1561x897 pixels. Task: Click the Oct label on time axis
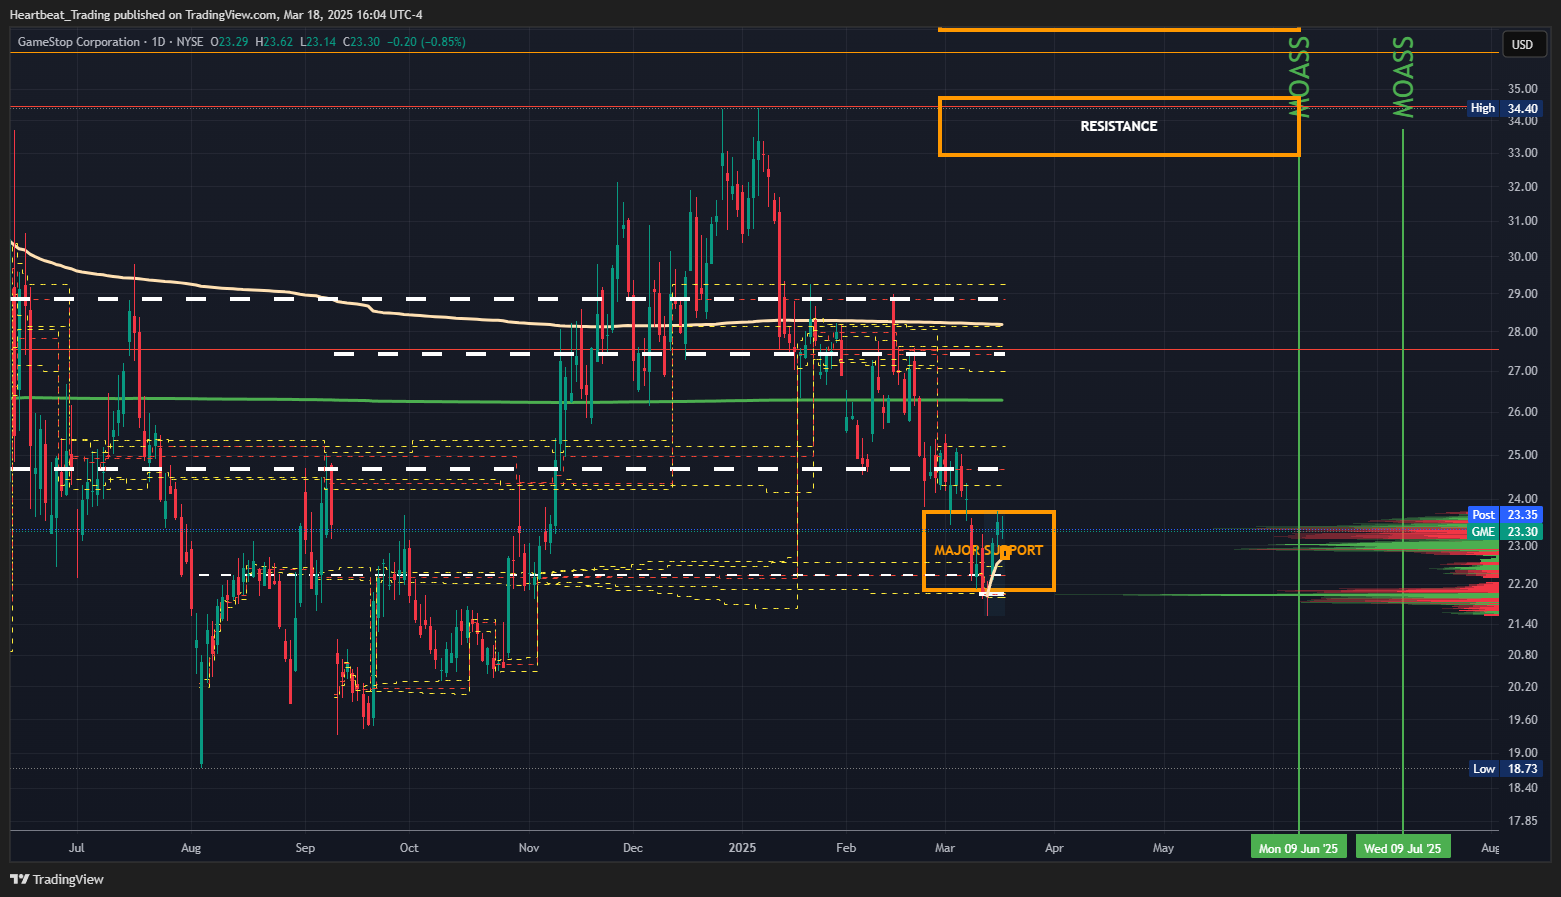[409, 848]
